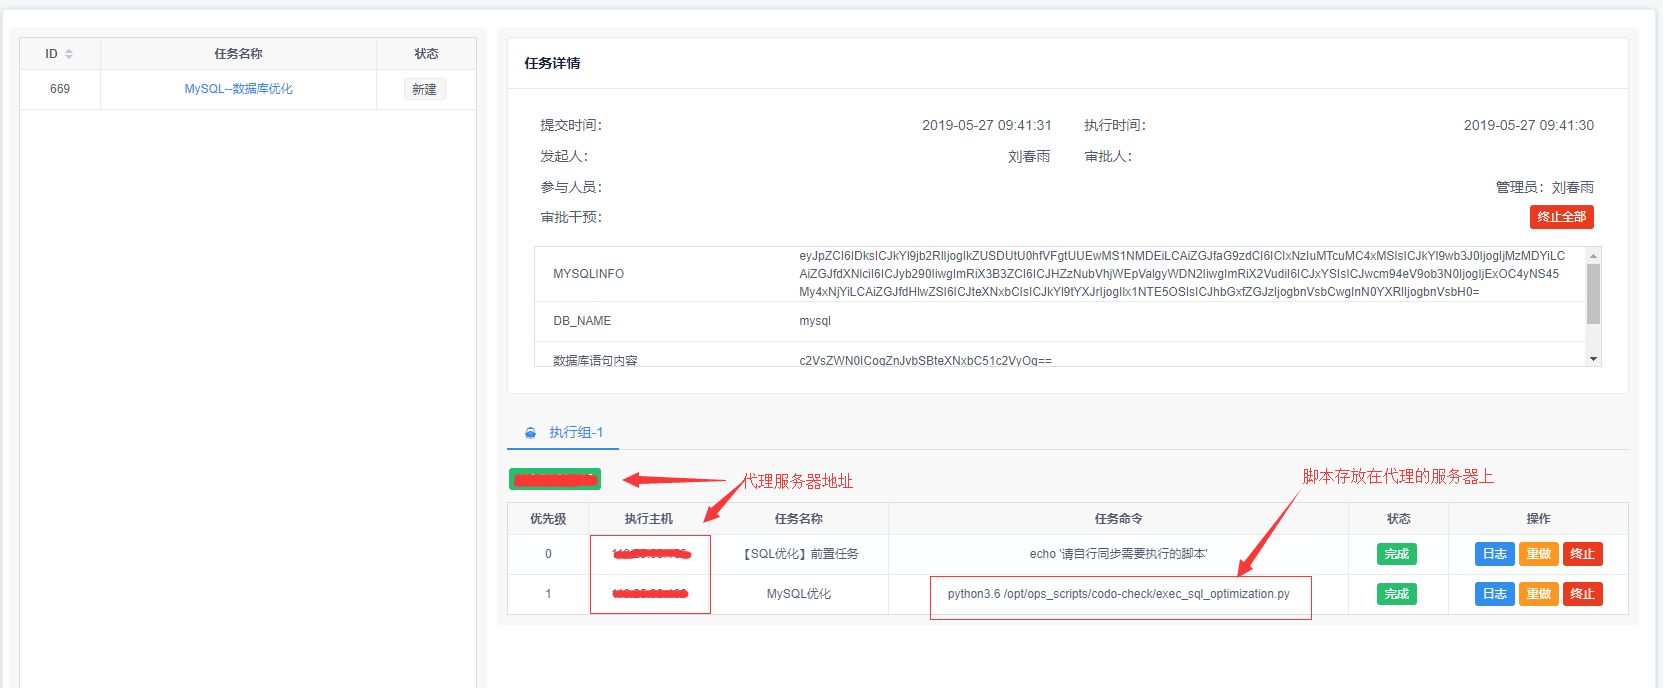The image size is (1663, 688).
Task: Click the c2VsZWN0 base64 statement value
Action: pos(925,360)
